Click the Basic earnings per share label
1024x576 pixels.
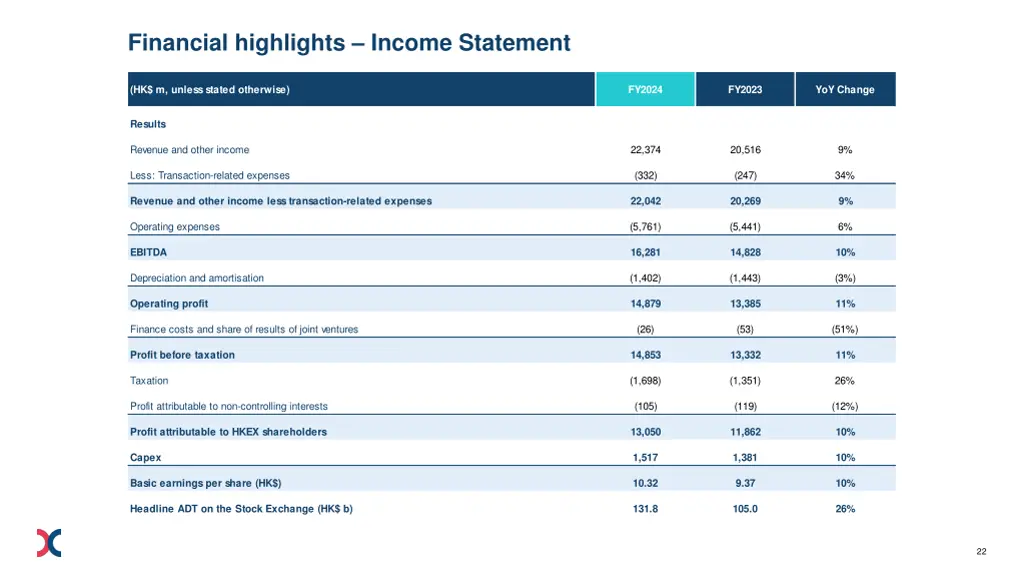click(x=205, y=484)
